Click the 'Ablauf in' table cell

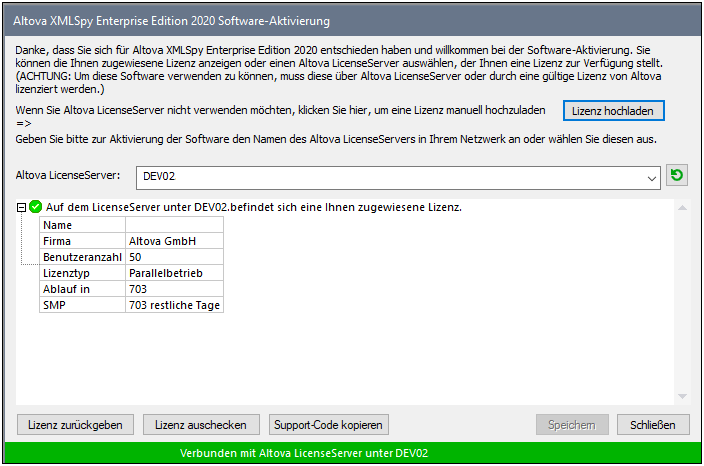tap(83, 289)
